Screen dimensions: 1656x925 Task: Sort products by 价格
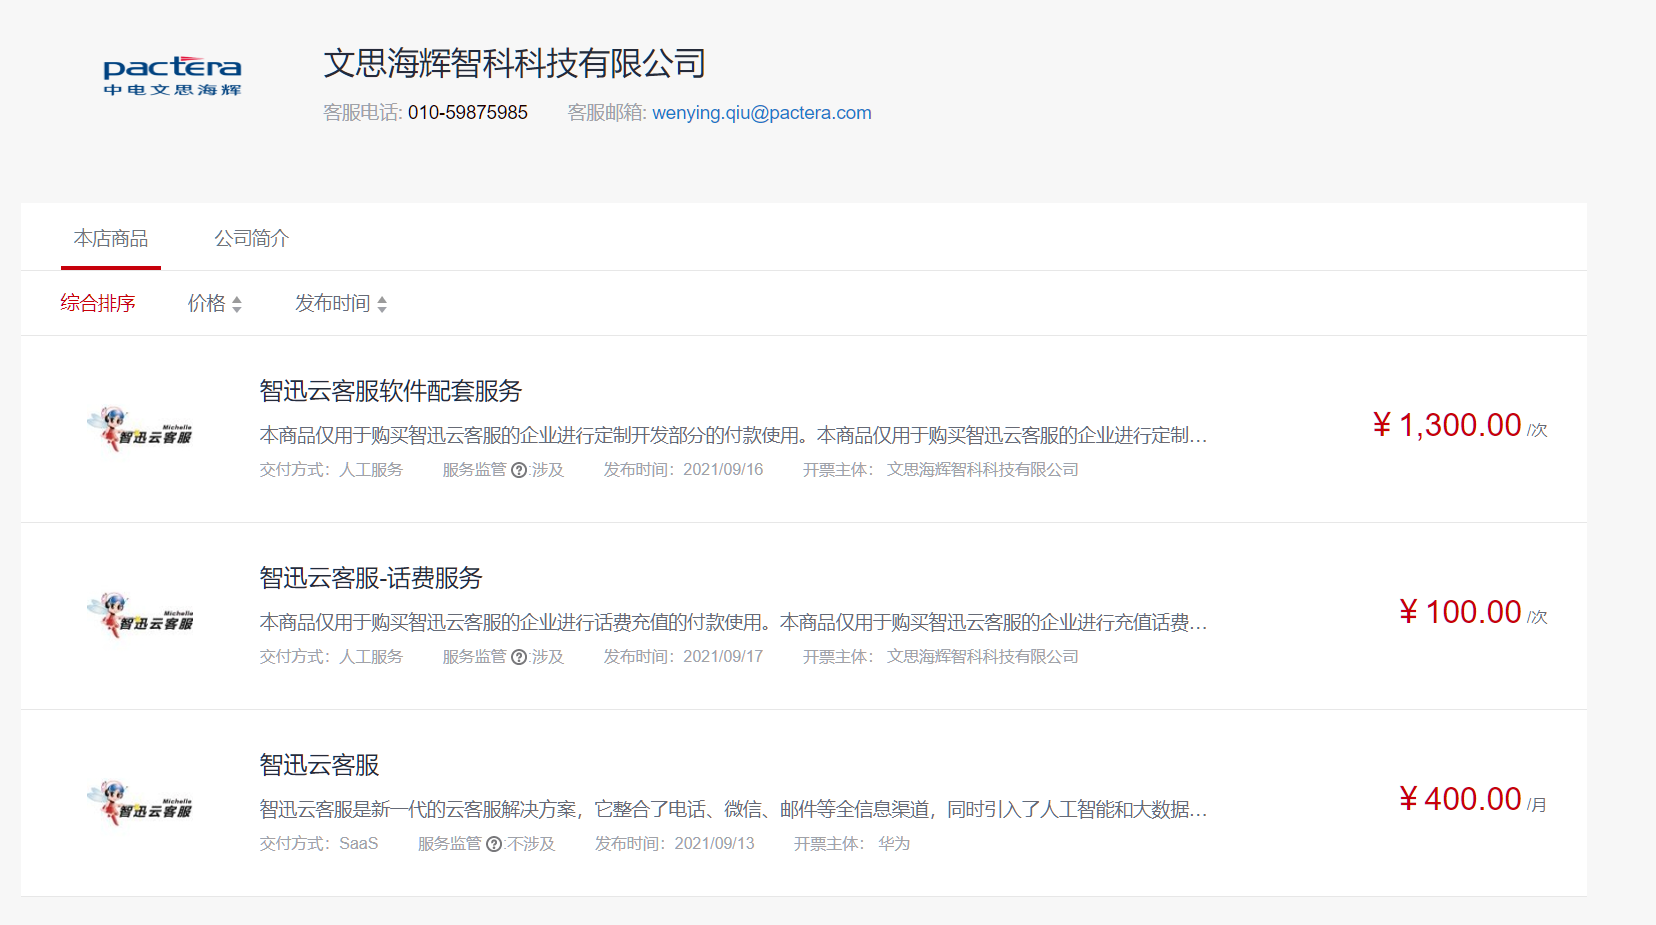pyautogui.click(x=215, y=303)
